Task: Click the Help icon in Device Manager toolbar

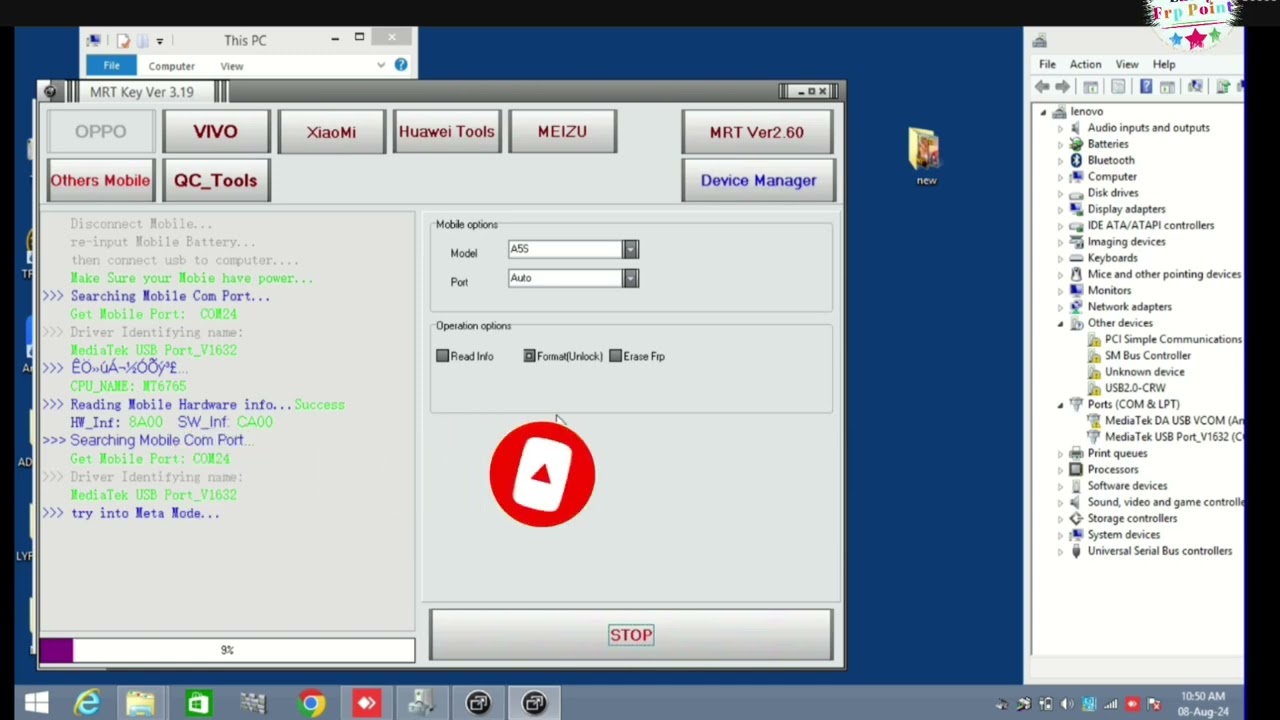Action: 1146,87
